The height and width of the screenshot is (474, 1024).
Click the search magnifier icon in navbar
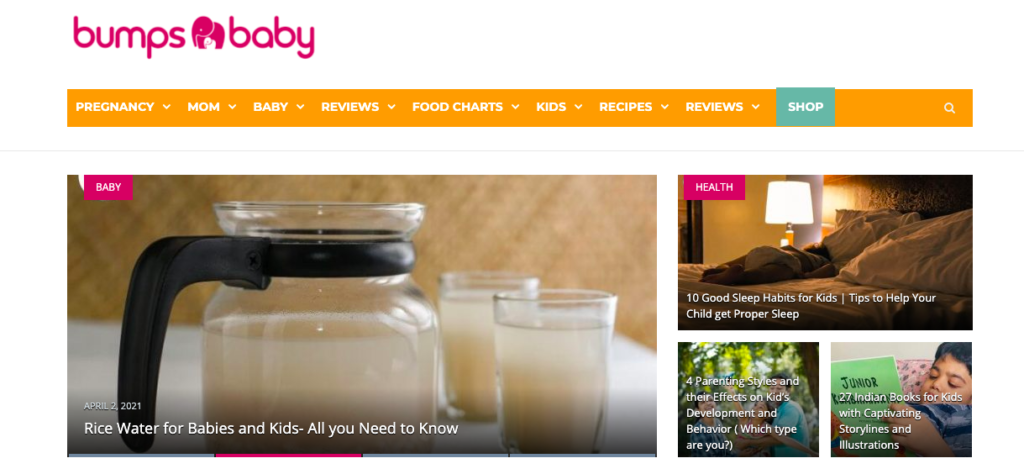click(x=949, y=108)
